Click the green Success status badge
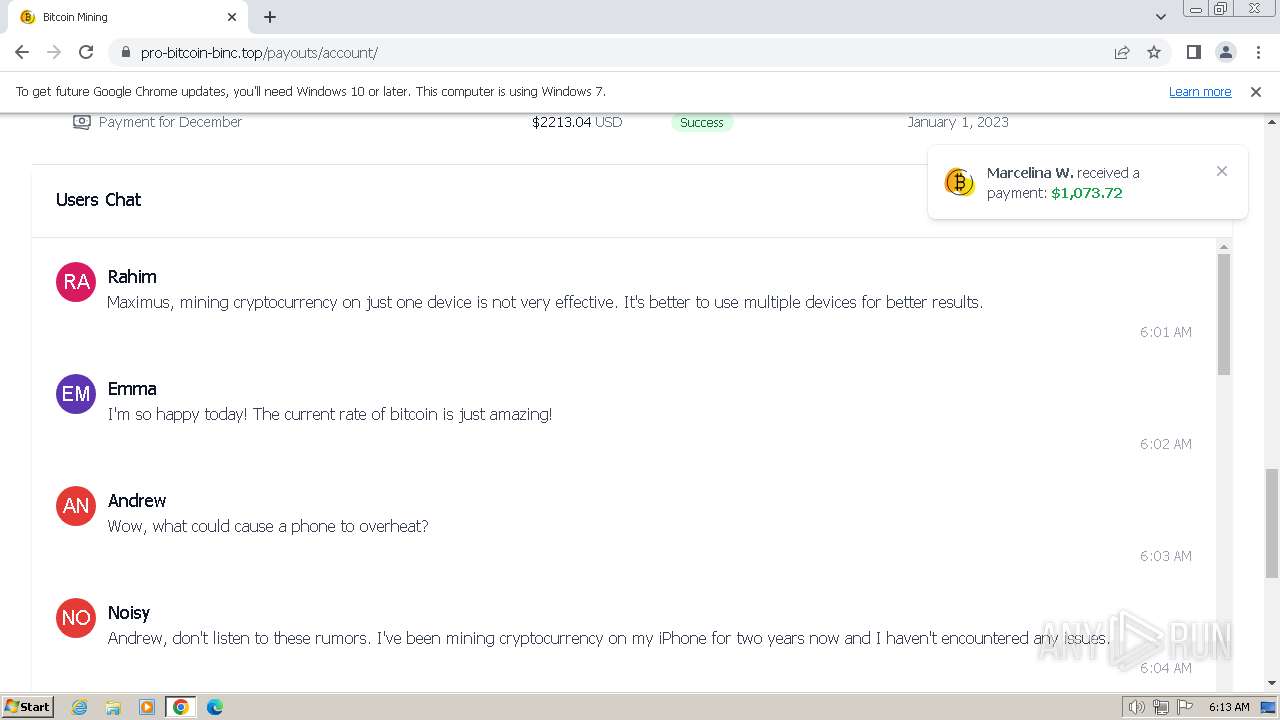The image size is (1280, 720). point(702,122)
